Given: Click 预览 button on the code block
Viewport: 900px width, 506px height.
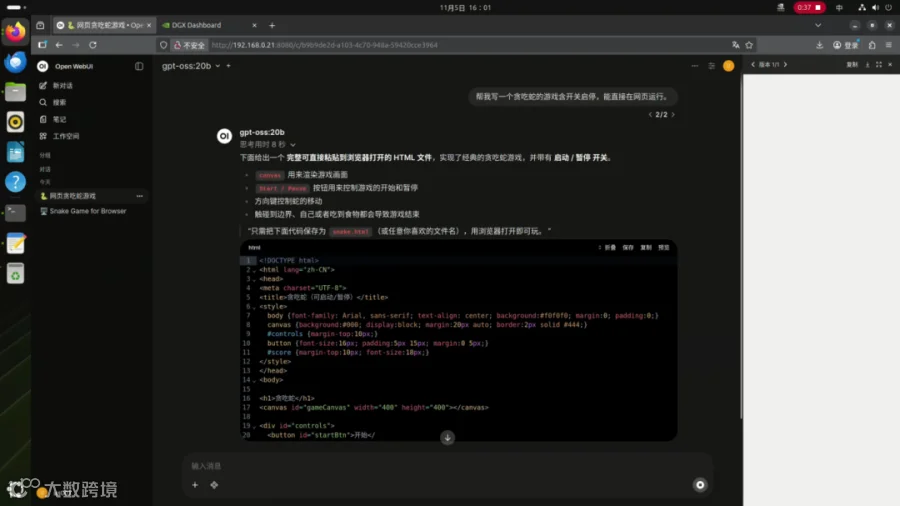Looking at the screenshot, I should tap(664, 248).
